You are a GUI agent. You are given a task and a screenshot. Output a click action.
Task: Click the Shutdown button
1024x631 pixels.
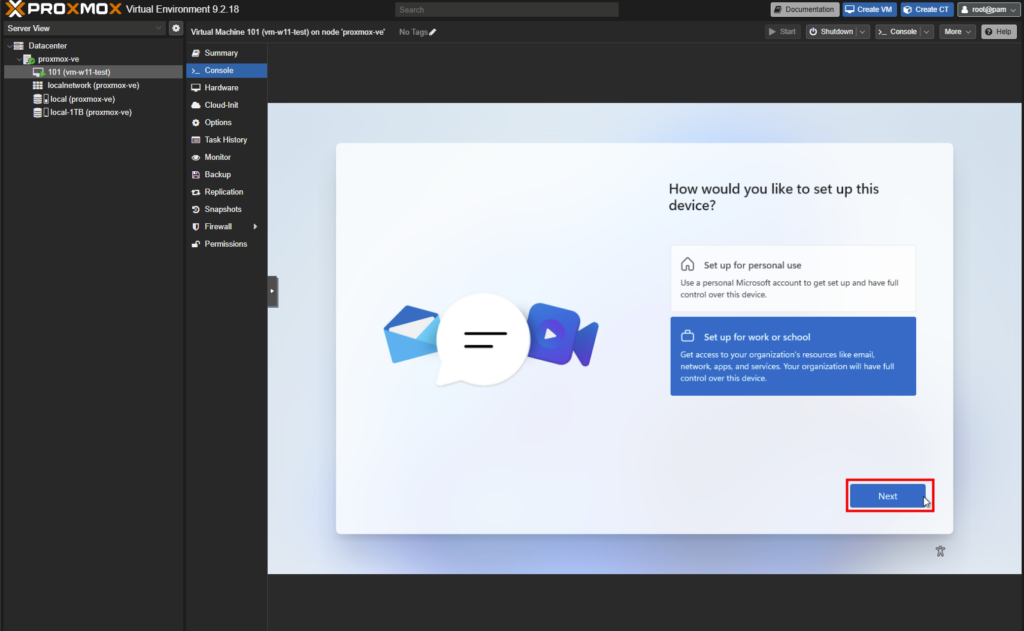[831, 31]
